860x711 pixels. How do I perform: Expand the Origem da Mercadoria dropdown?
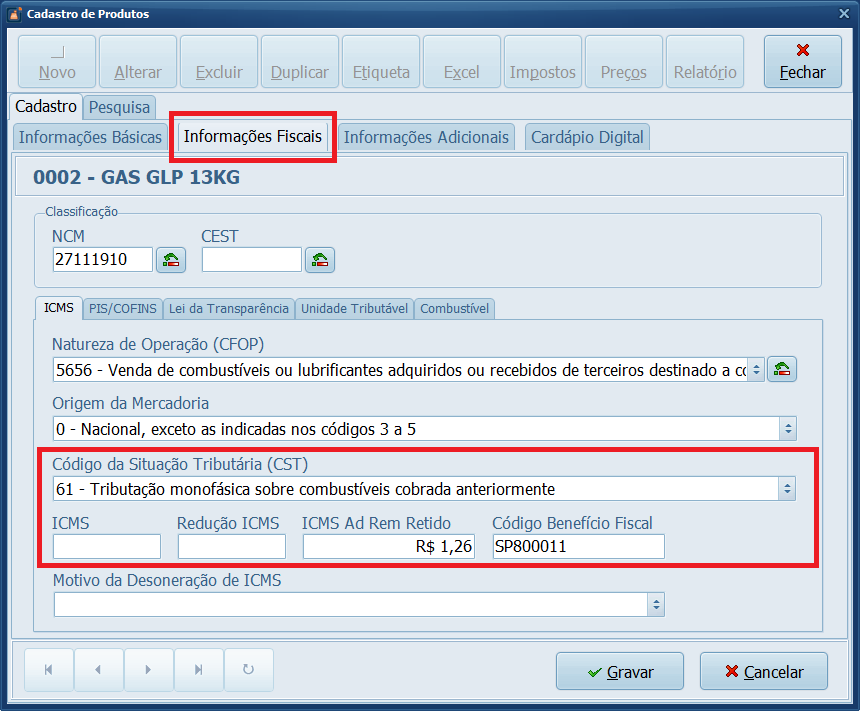click(787, 428)
